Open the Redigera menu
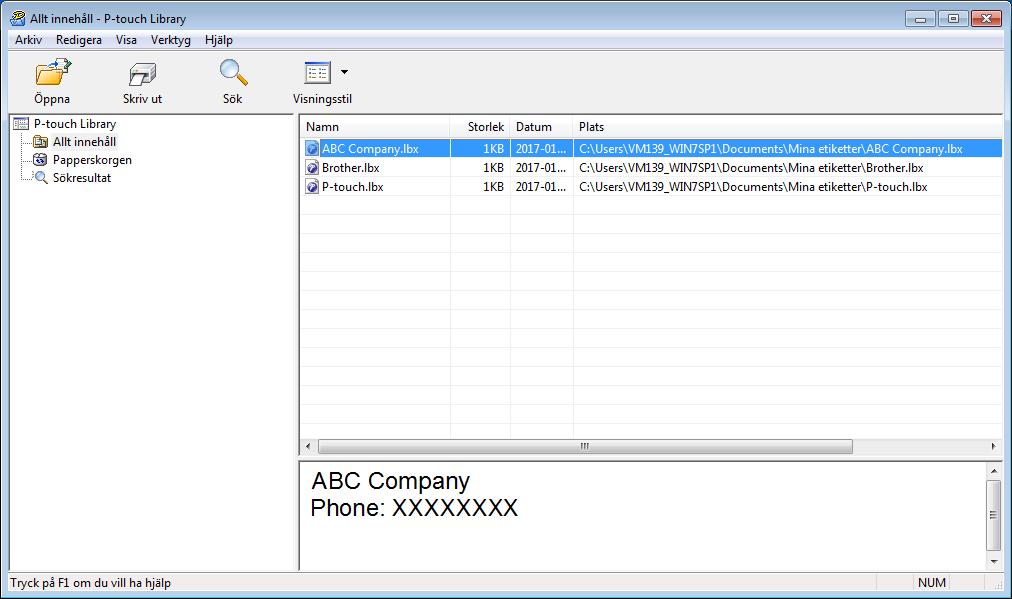 pyautogui.click(x=79, y=40)
